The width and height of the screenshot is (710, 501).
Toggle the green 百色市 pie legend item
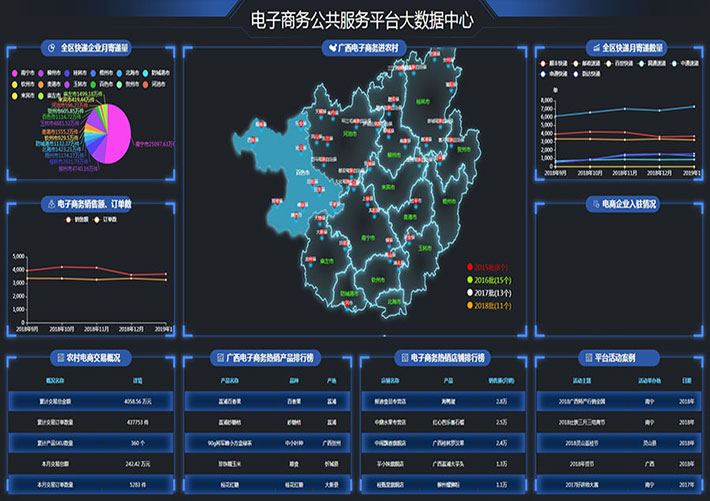coord(101,85)
